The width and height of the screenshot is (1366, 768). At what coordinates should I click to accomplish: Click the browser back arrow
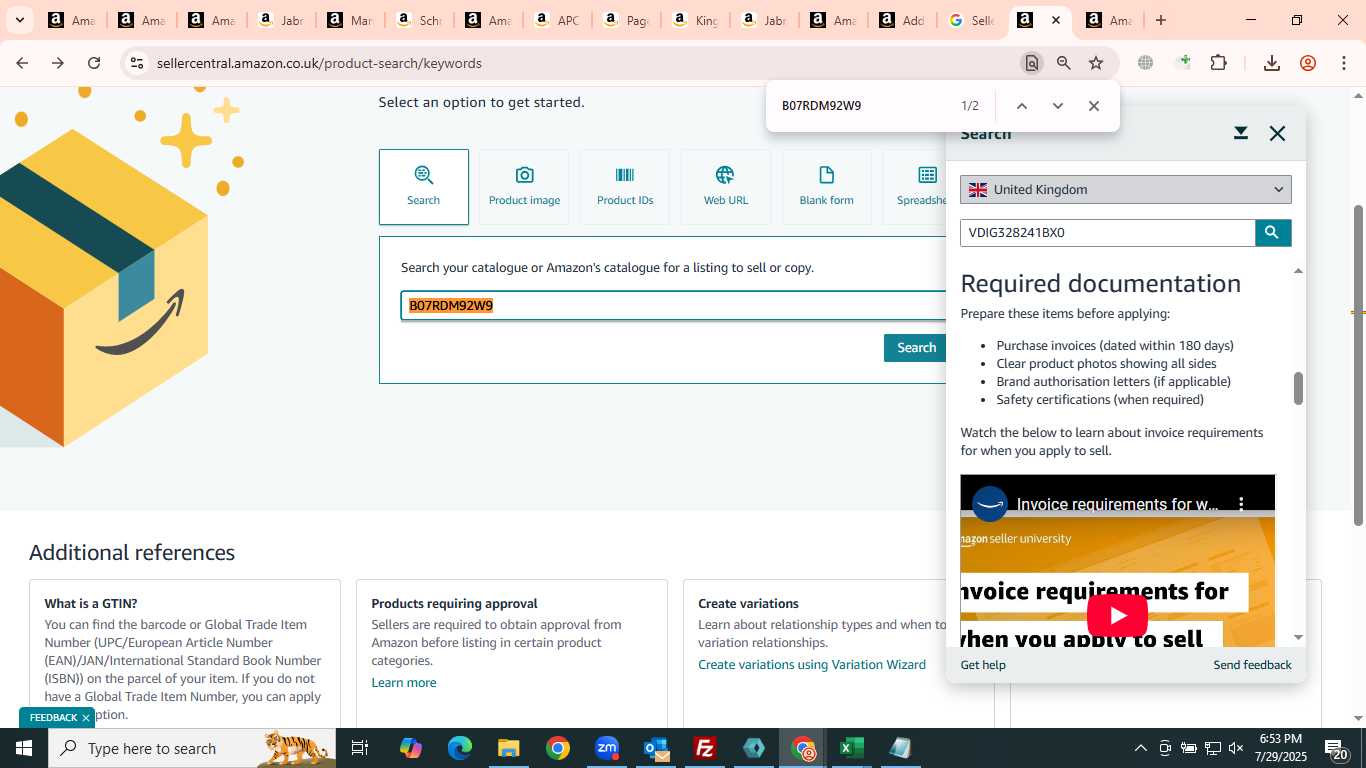click(22, 63)
